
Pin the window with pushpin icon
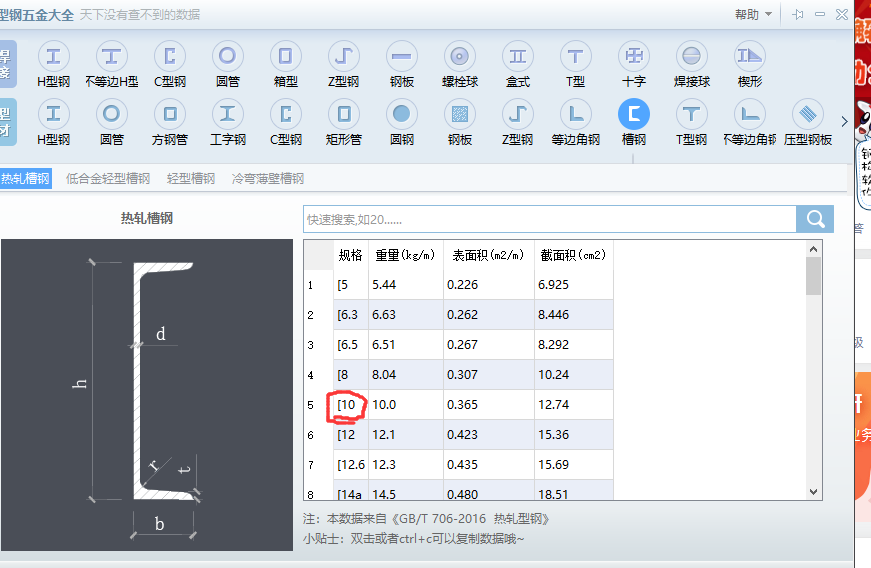click(x=798, y=14)
